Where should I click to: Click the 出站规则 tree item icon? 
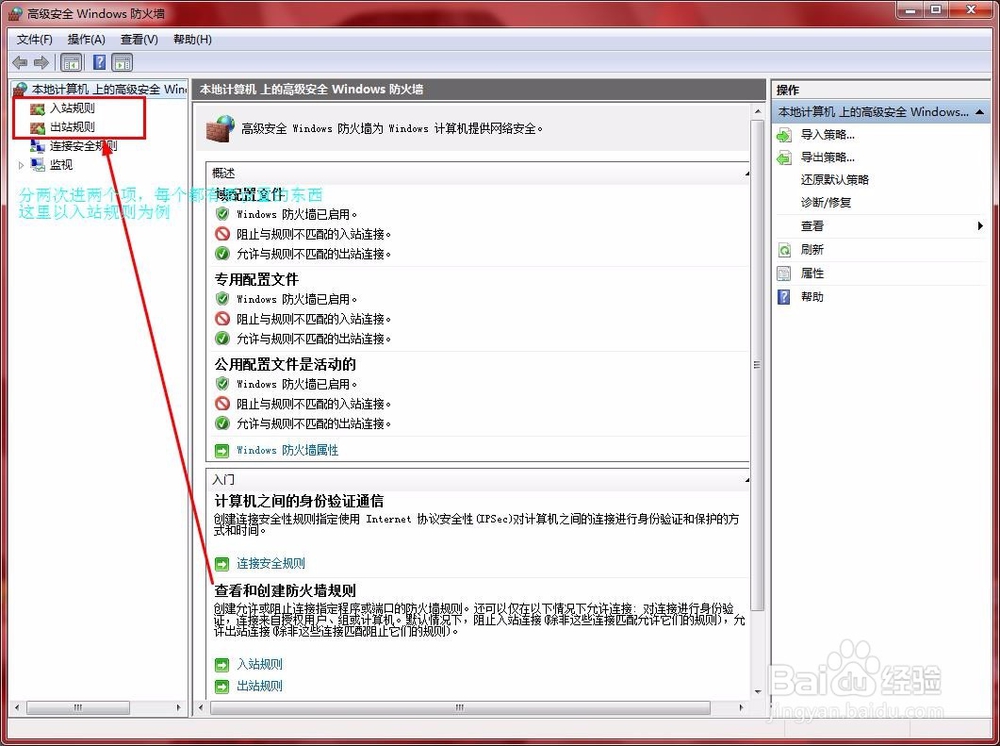(38, 128)
